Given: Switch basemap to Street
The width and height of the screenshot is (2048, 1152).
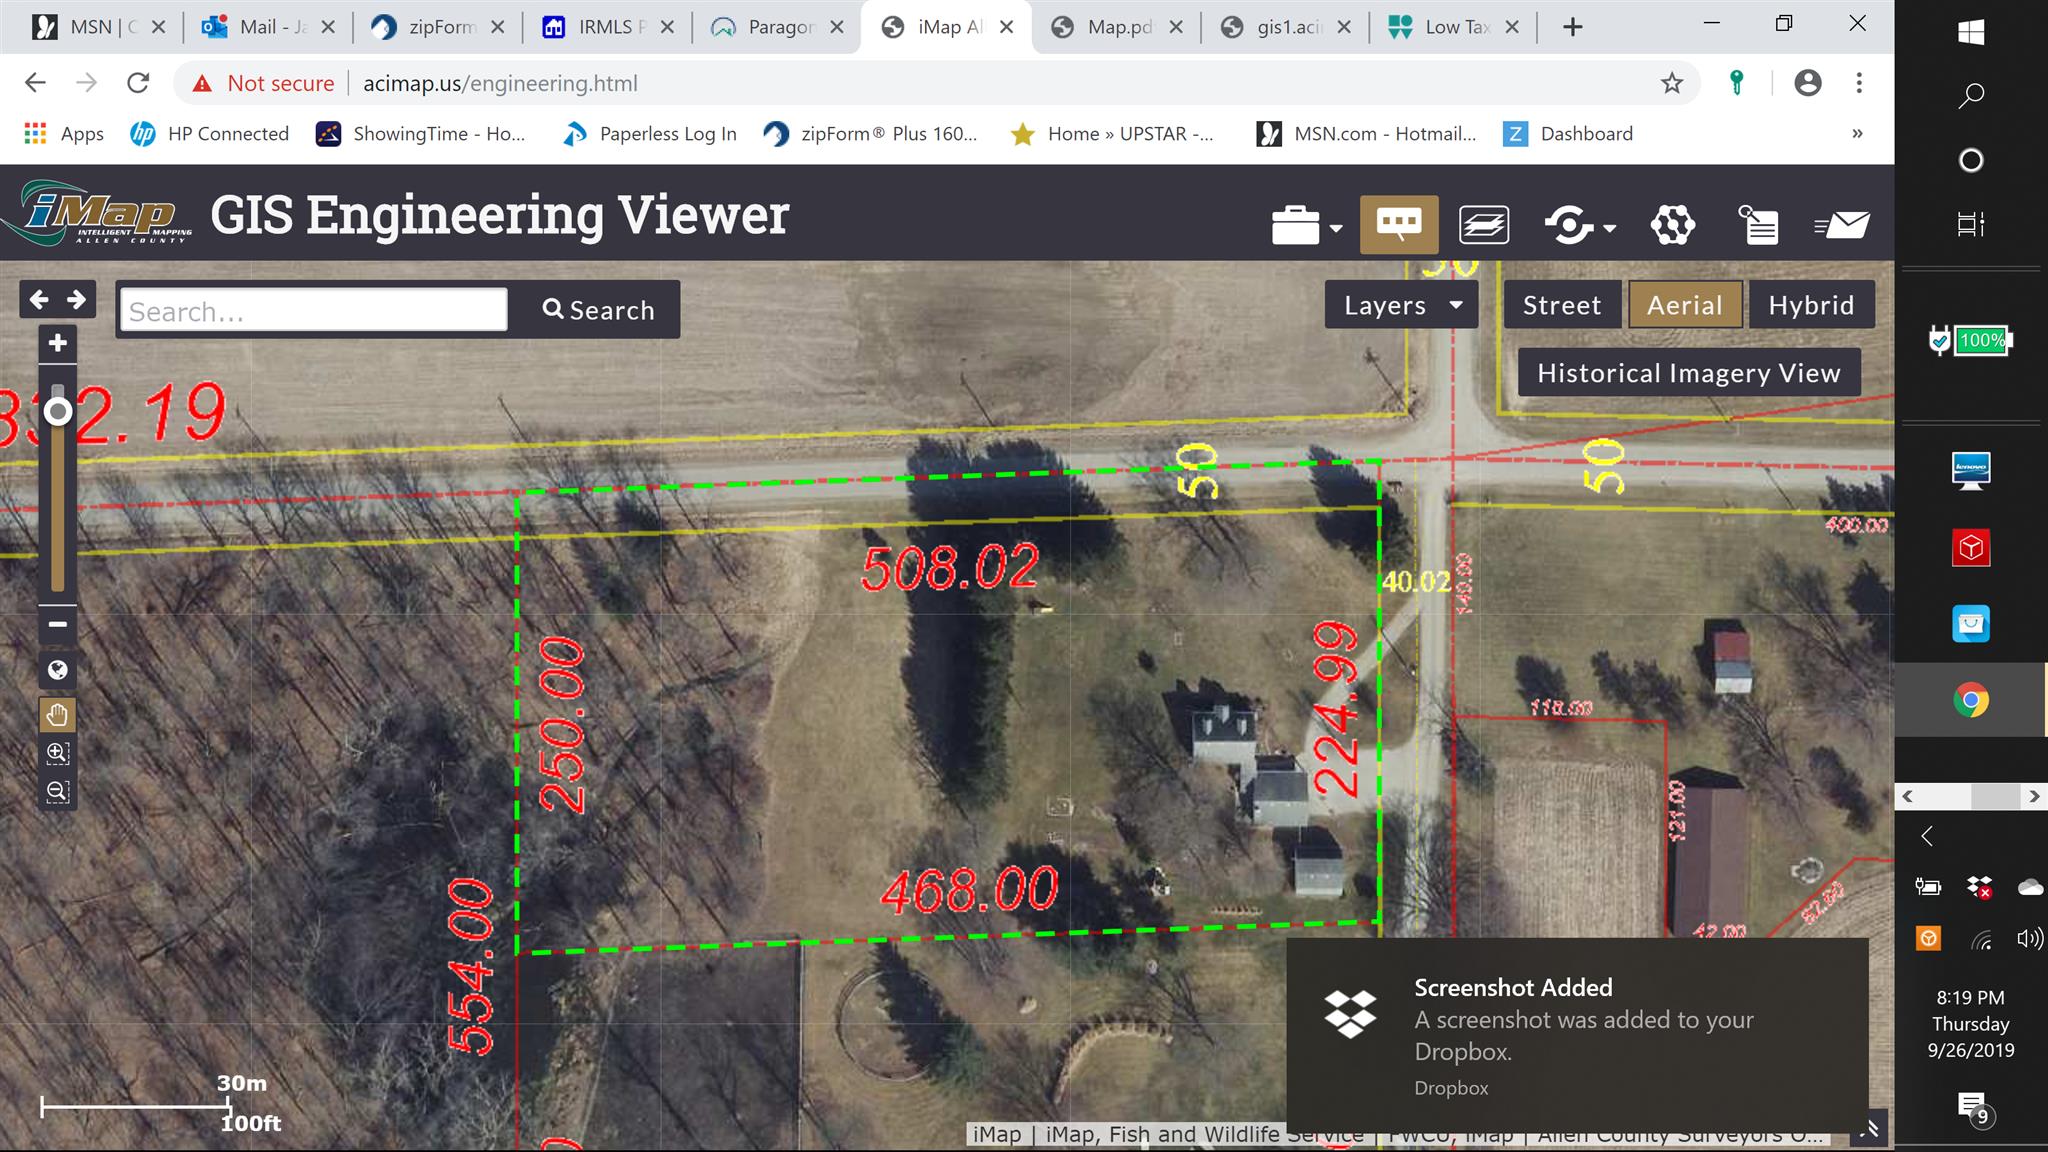Looking at the screenshot, I should (x=1561, y=305).
